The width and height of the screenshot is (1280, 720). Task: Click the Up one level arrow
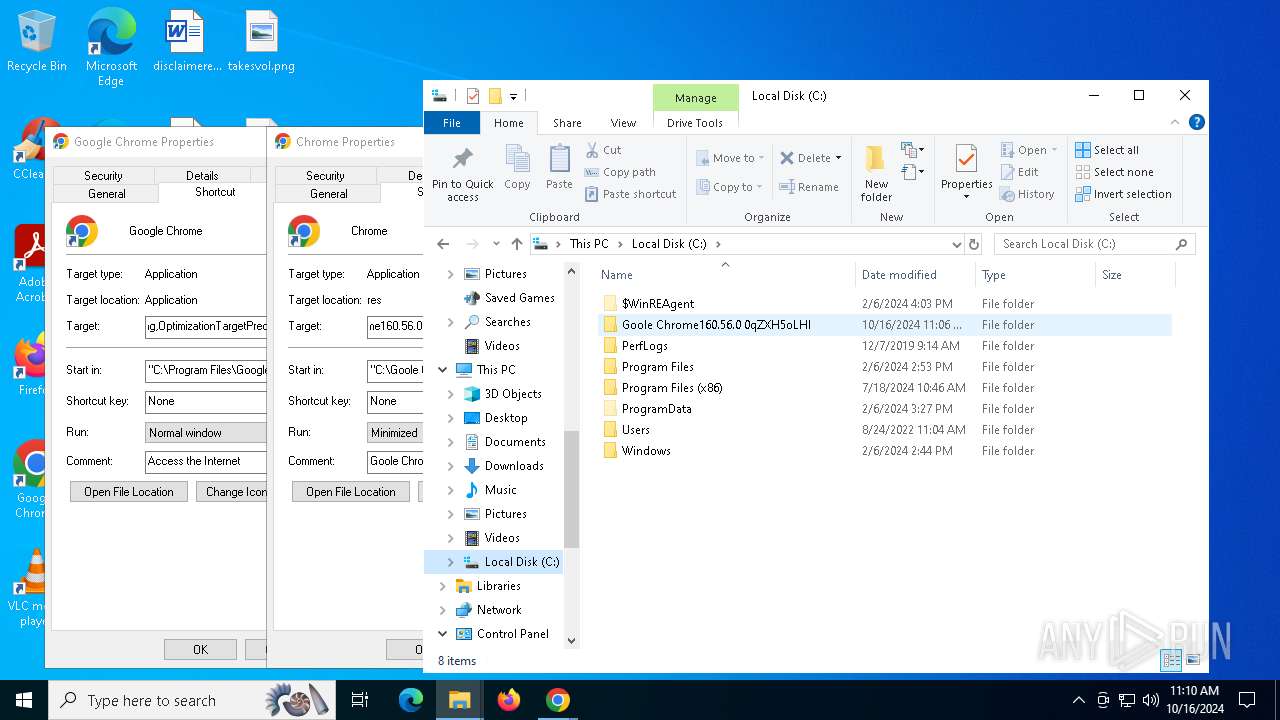pos(516,244)
